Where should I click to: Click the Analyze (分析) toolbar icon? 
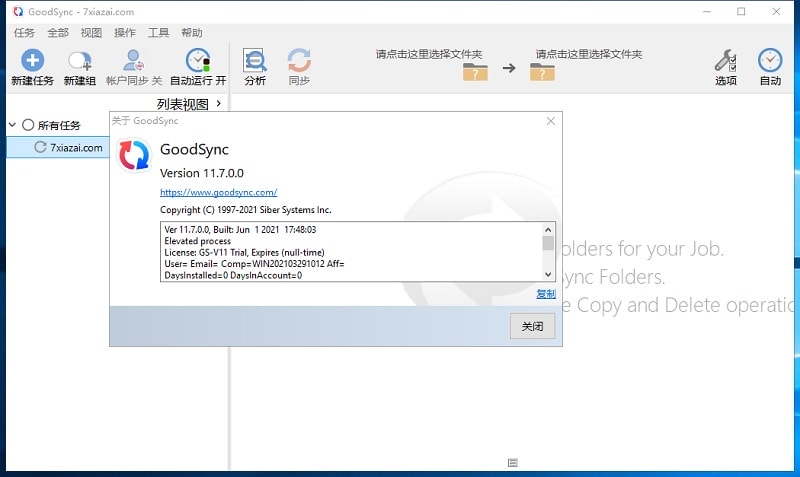point(254,61)
